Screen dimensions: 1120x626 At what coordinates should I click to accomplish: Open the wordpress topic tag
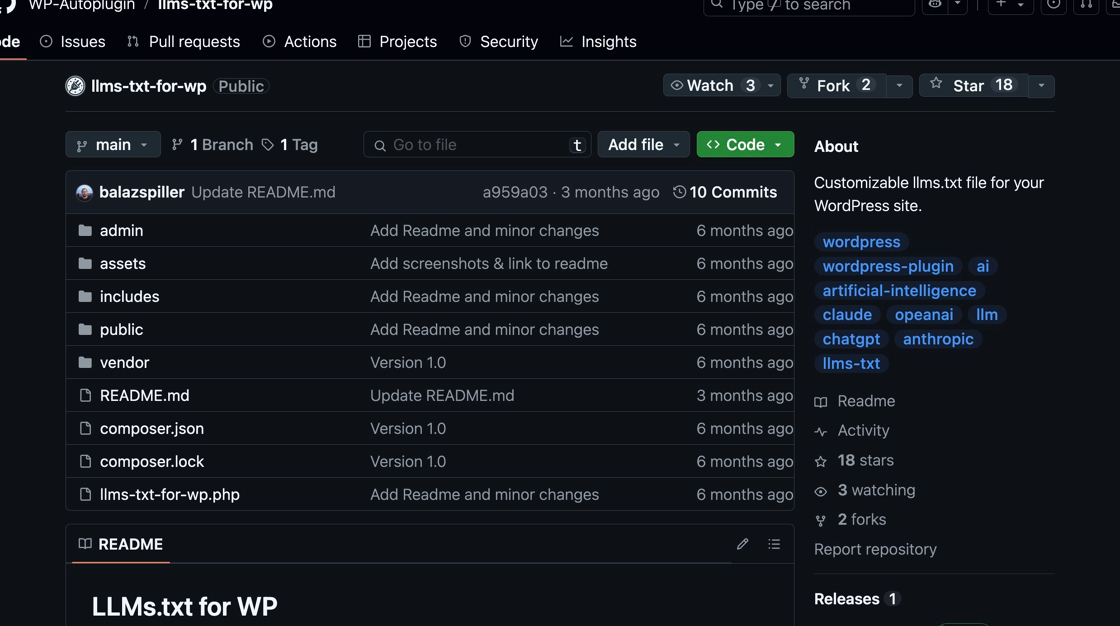tap(861, 242)
